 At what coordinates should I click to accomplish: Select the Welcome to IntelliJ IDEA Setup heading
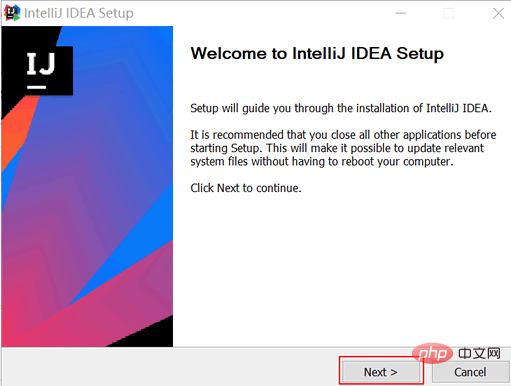[x=317, y=54]
